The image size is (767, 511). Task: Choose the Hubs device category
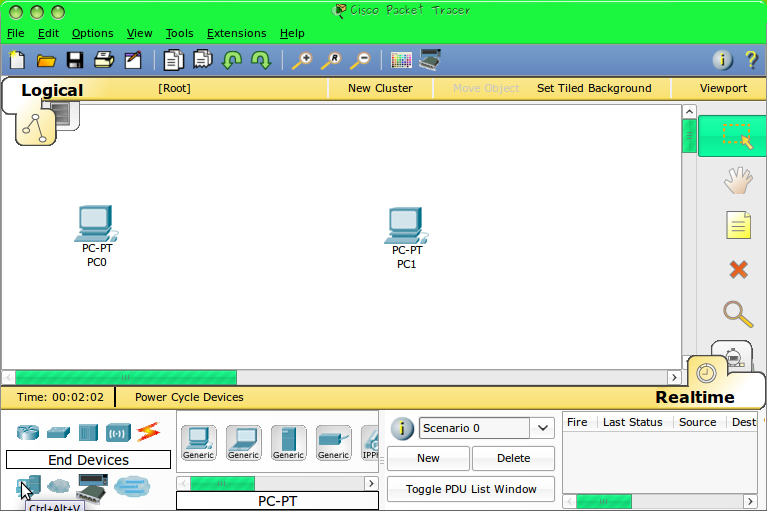tap(88, 432)
